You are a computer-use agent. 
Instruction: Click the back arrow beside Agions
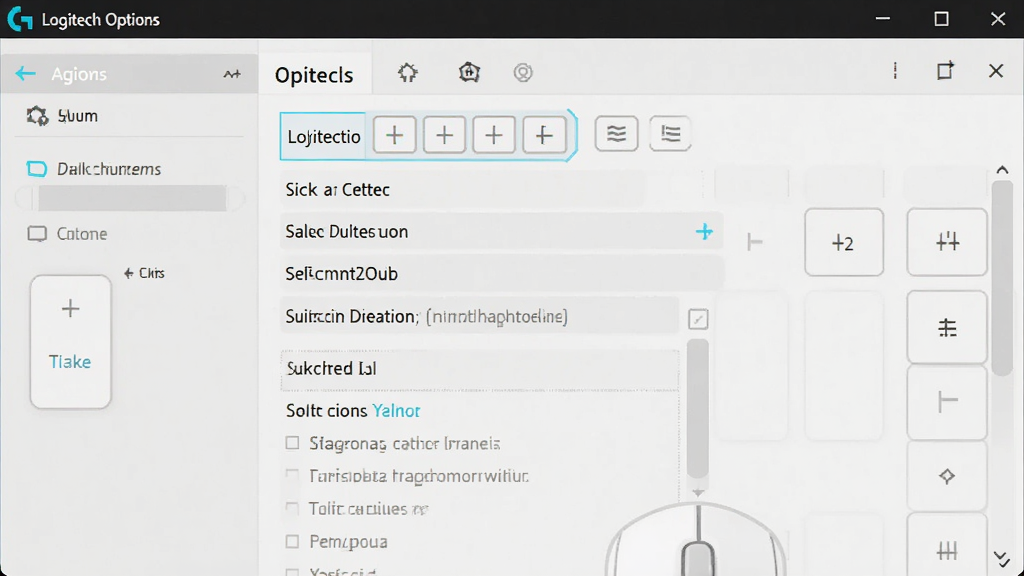tap(25, 74)
